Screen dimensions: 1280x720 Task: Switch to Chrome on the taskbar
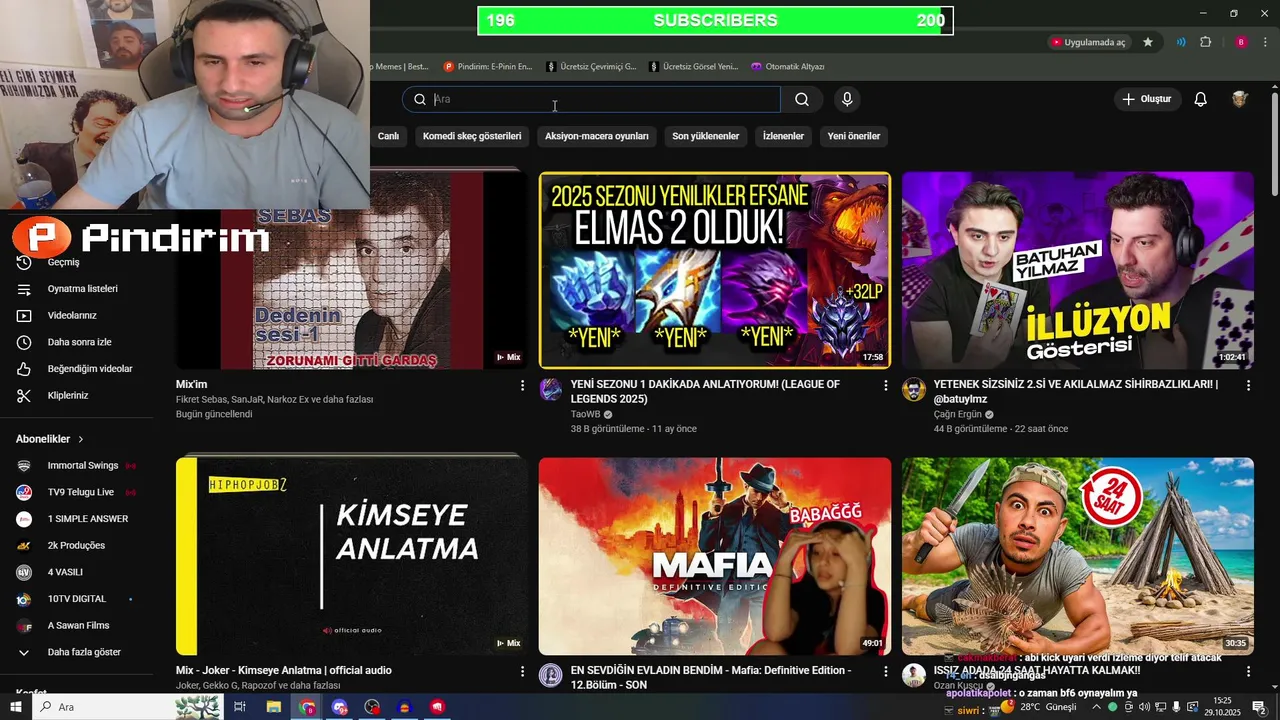pos(307,707)
